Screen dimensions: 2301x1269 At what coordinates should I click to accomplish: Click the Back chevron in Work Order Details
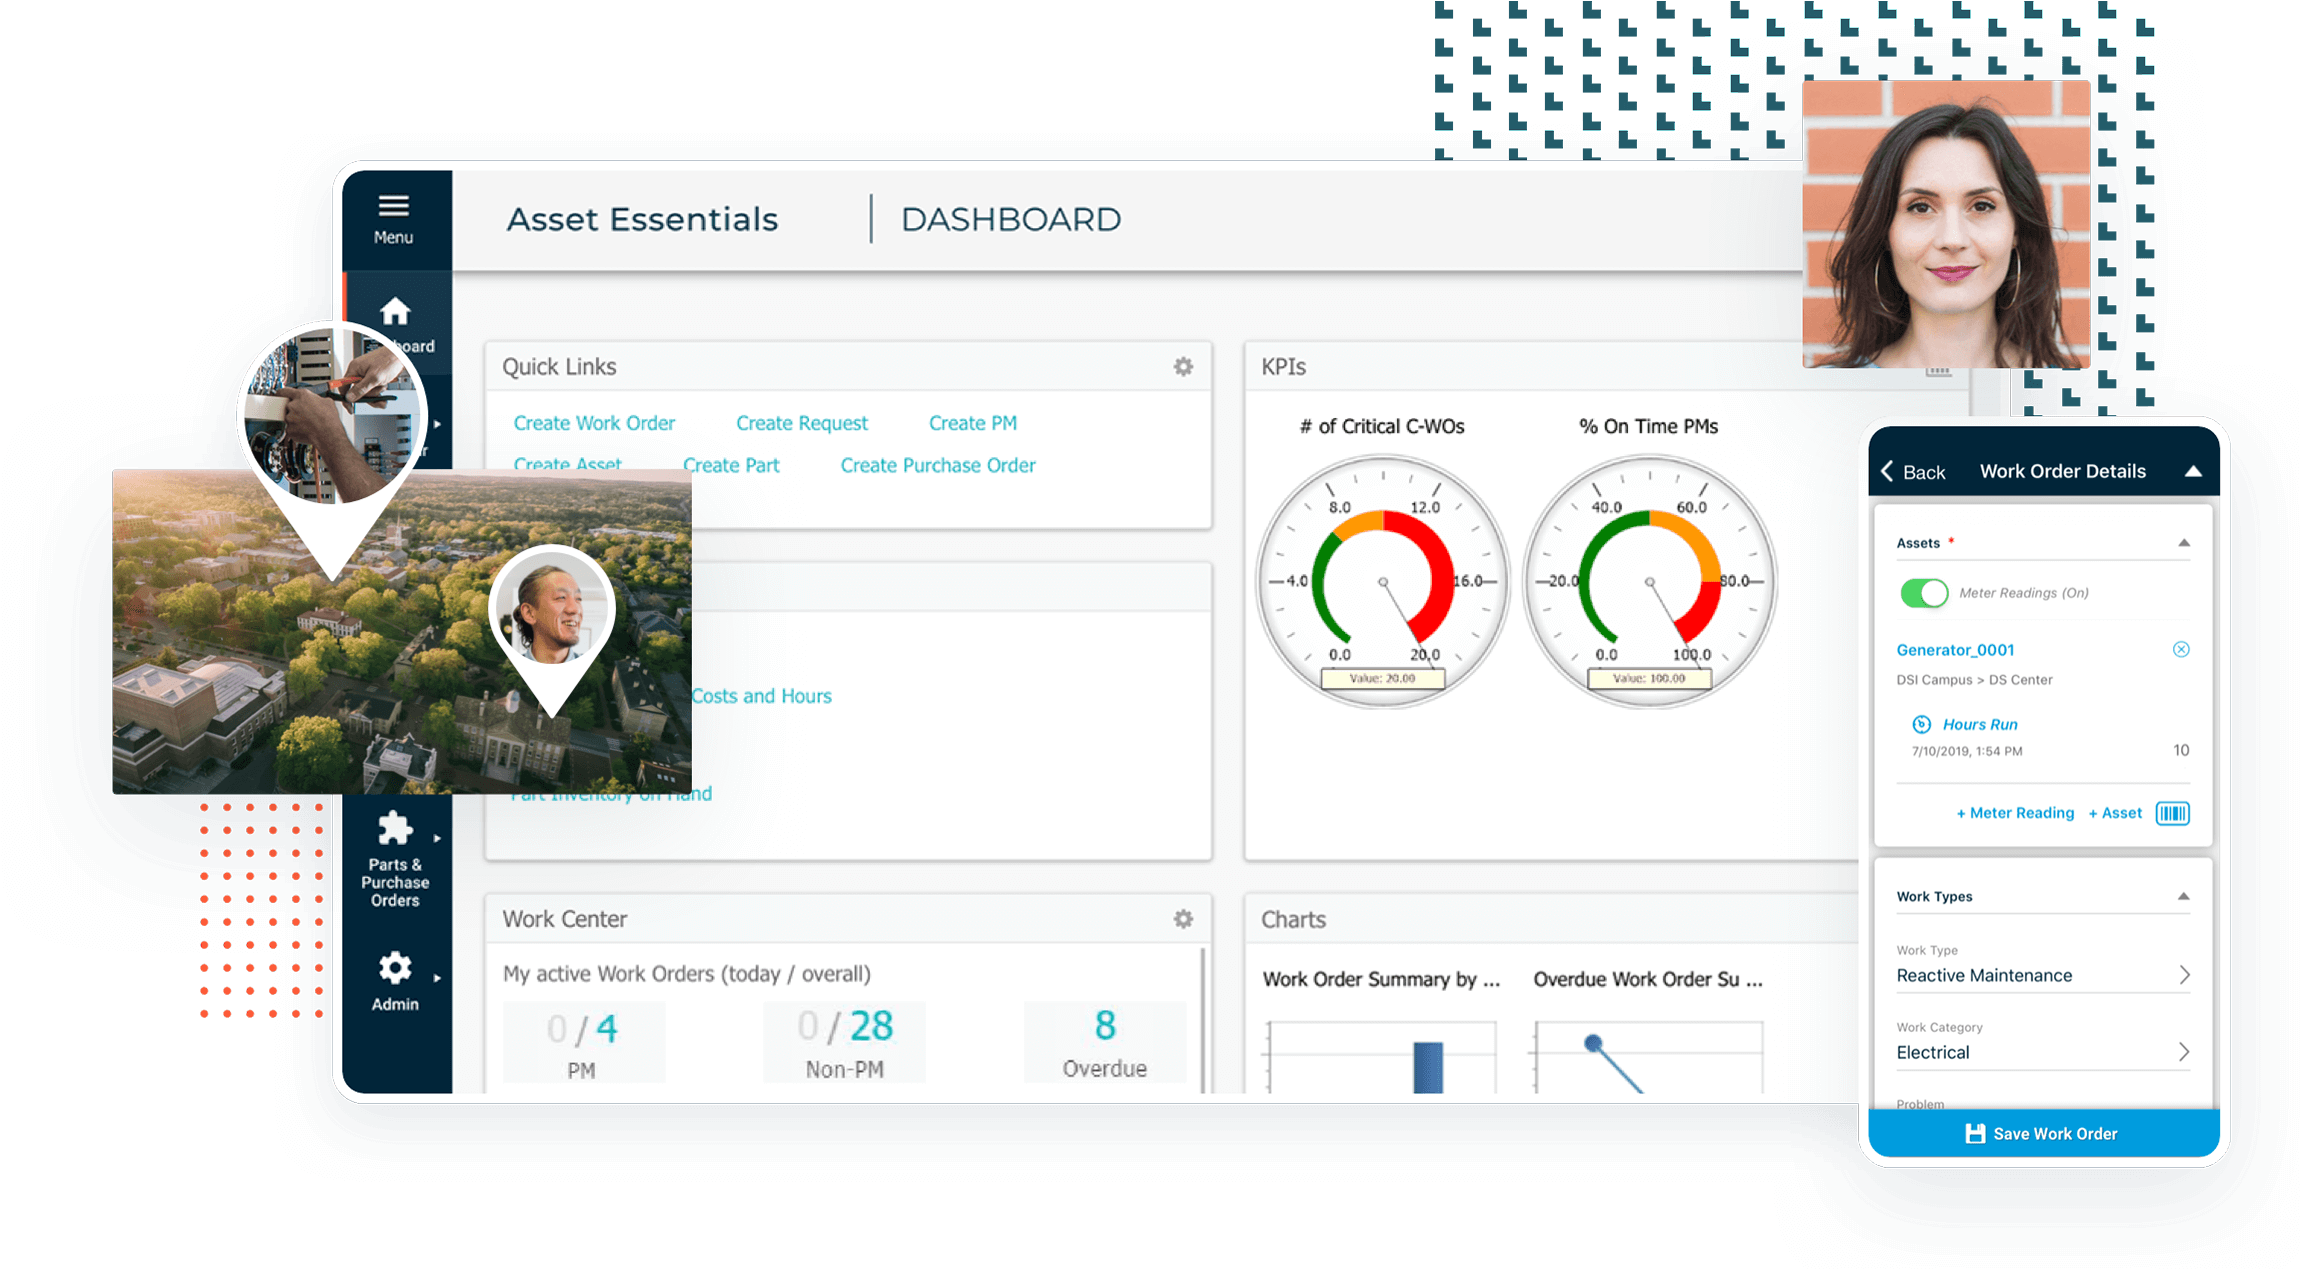pos(1887,471)
